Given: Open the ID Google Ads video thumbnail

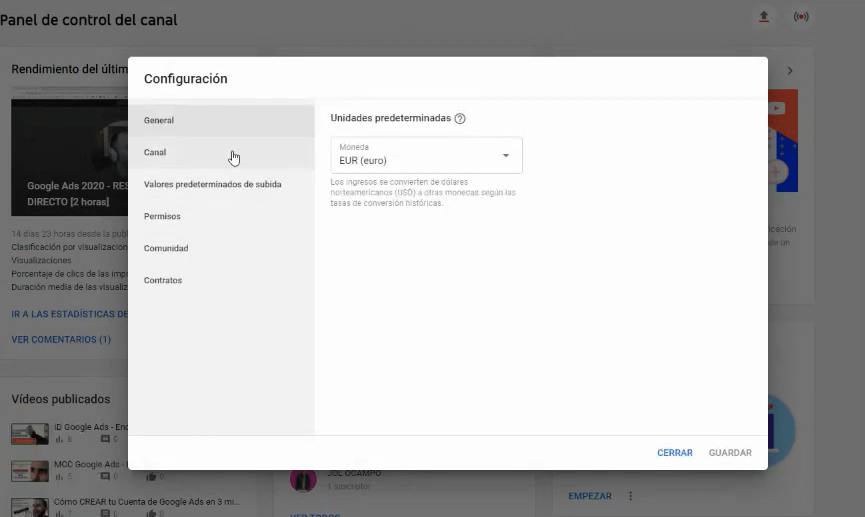Looking at the screenshot, I should pos(30,434).
